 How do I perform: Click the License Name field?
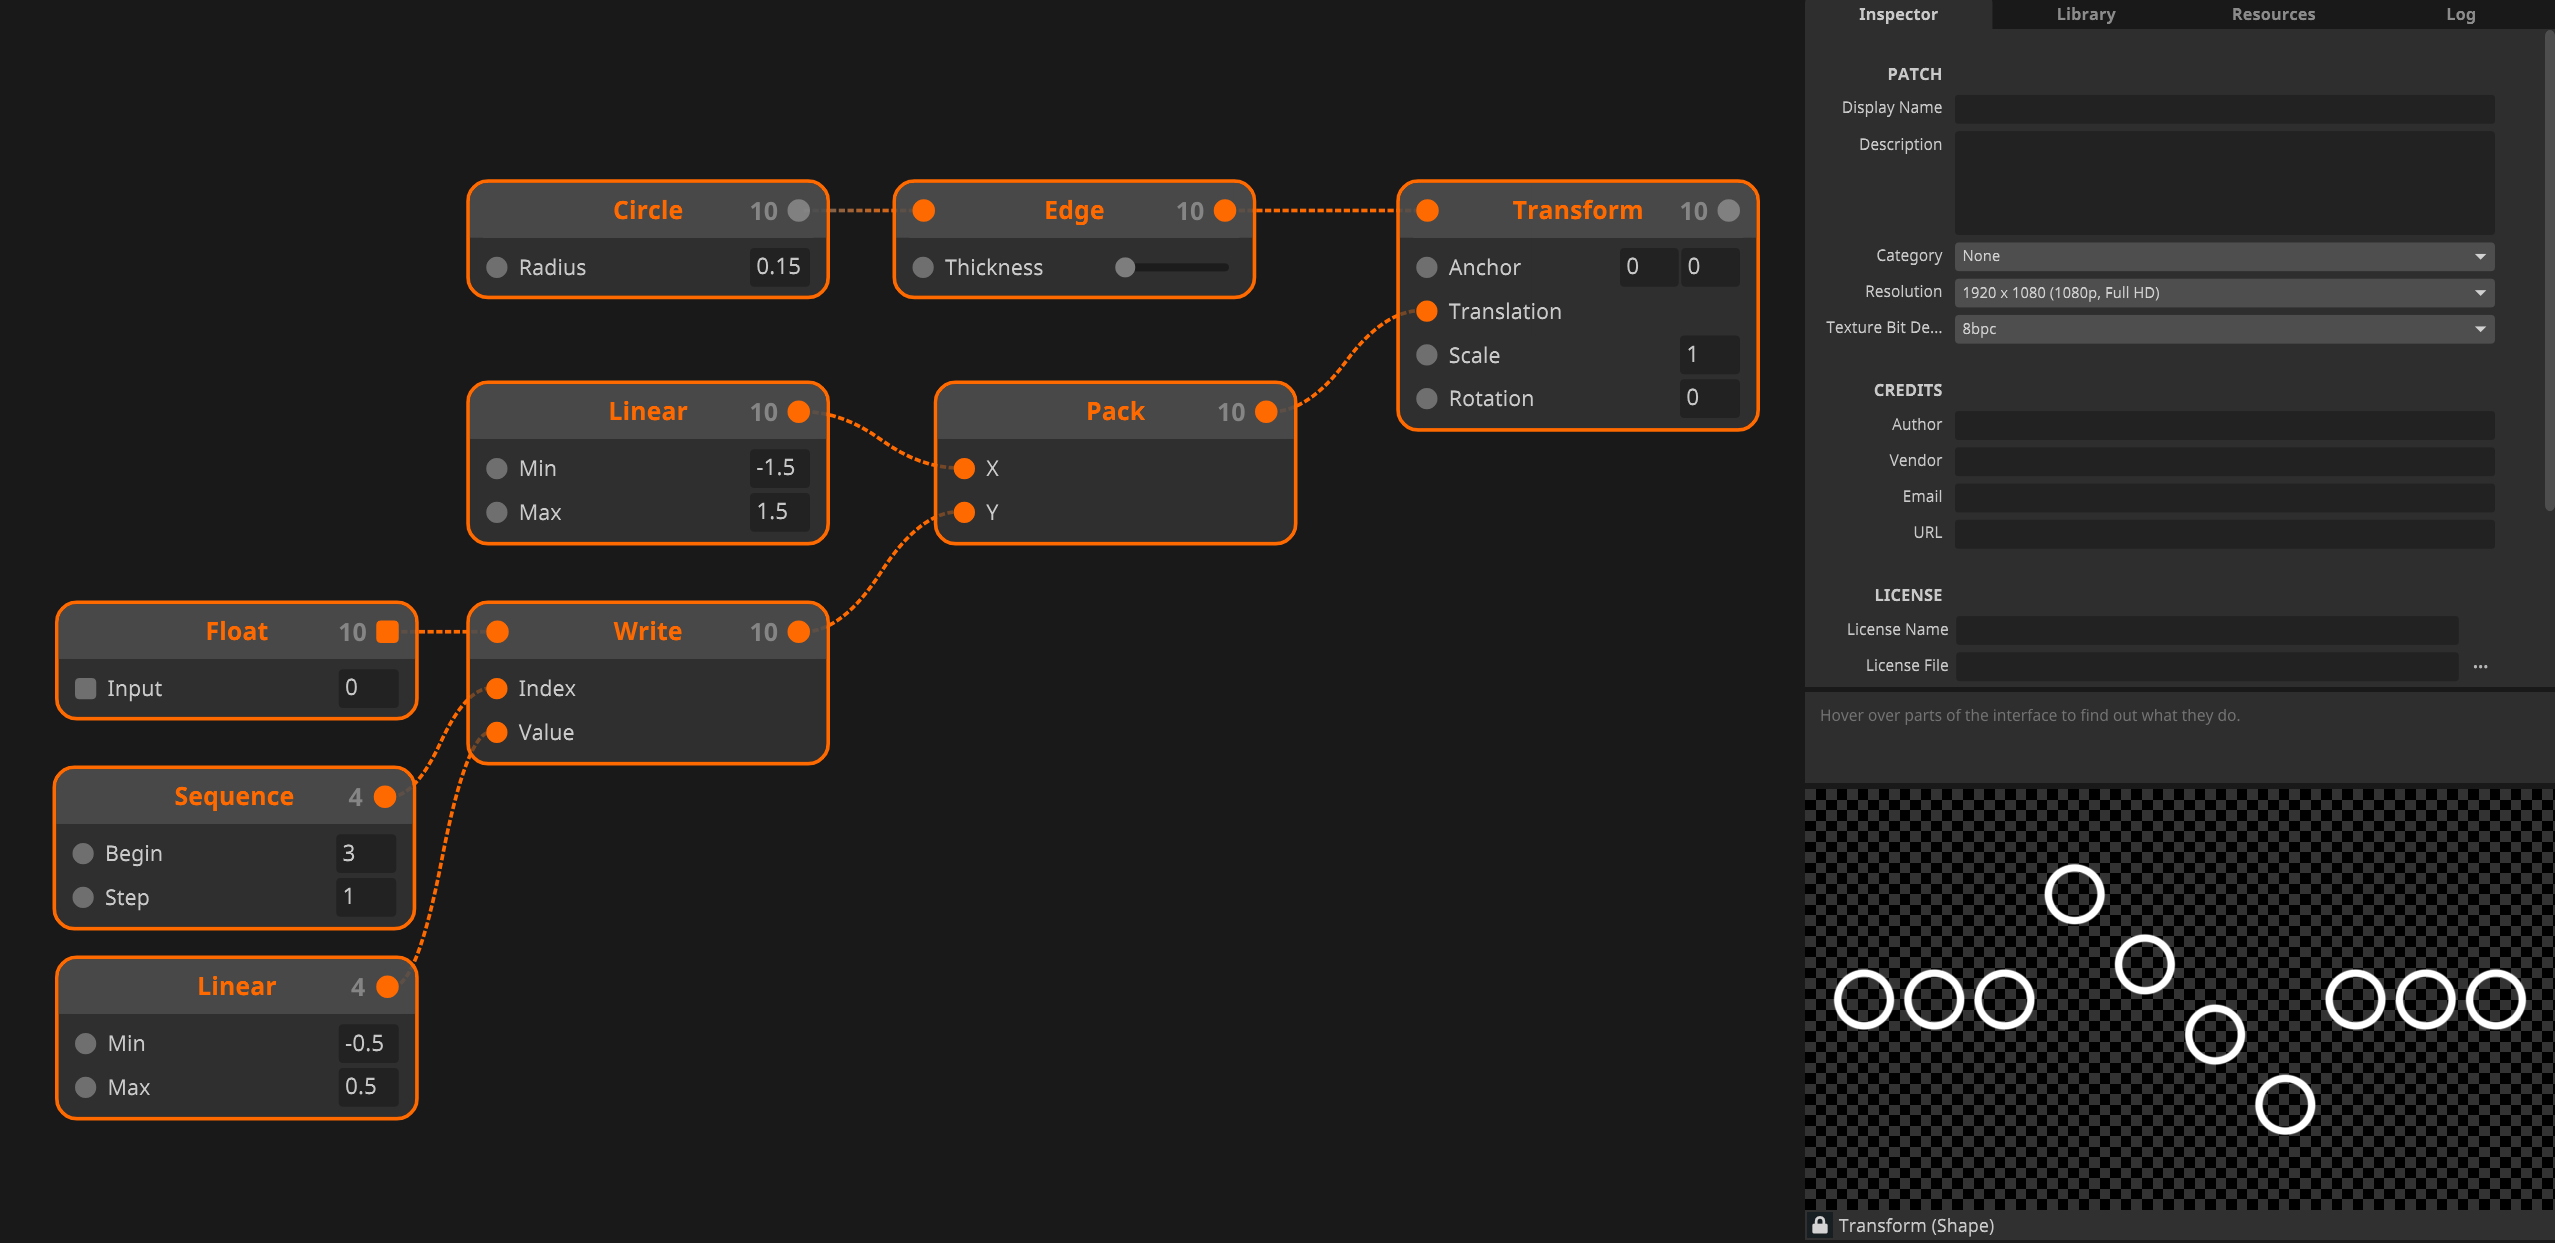click(x=2206, y=630)
